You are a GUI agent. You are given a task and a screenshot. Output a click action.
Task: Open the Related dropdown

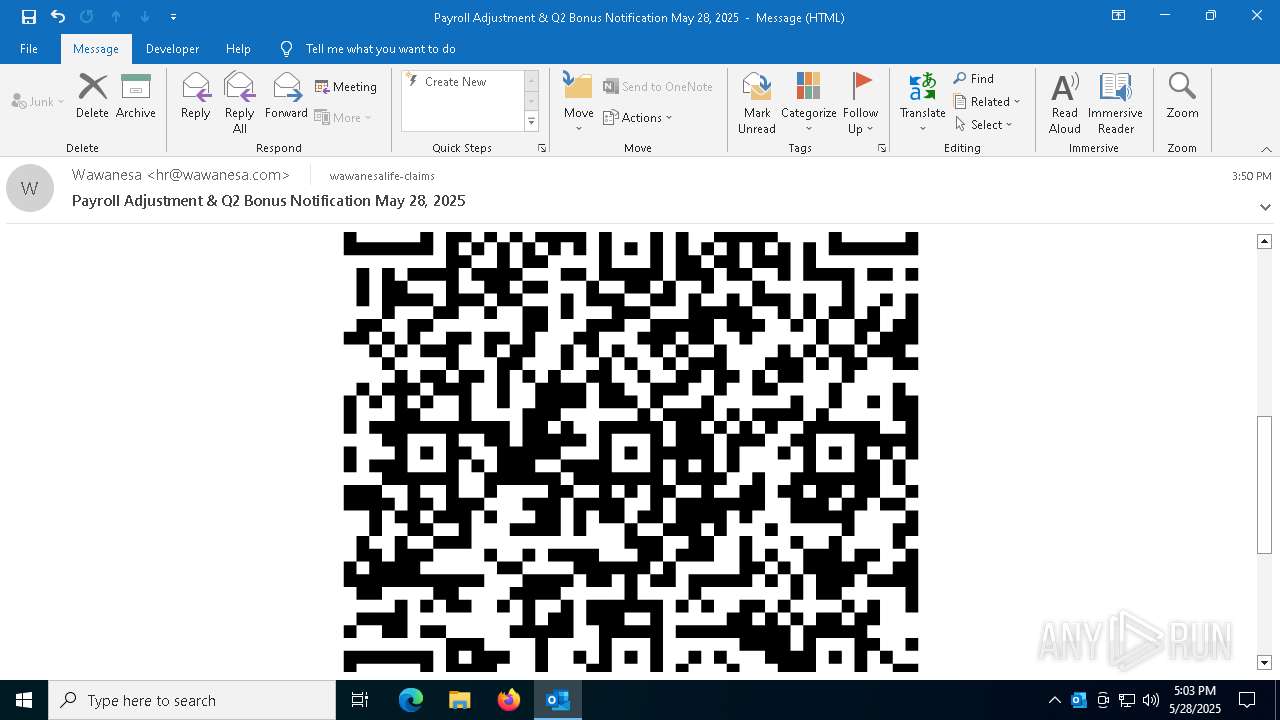pos(987,101)
